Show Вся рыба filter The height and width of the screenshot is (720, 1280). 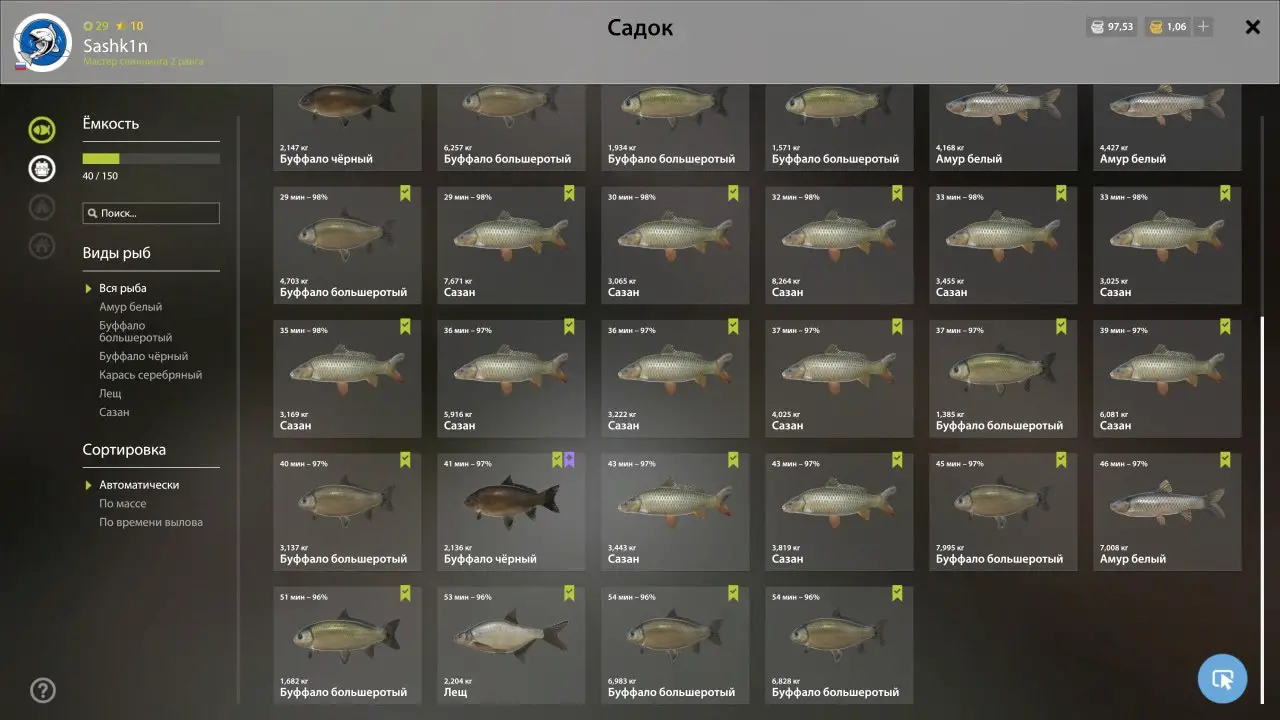click(122, 288)
